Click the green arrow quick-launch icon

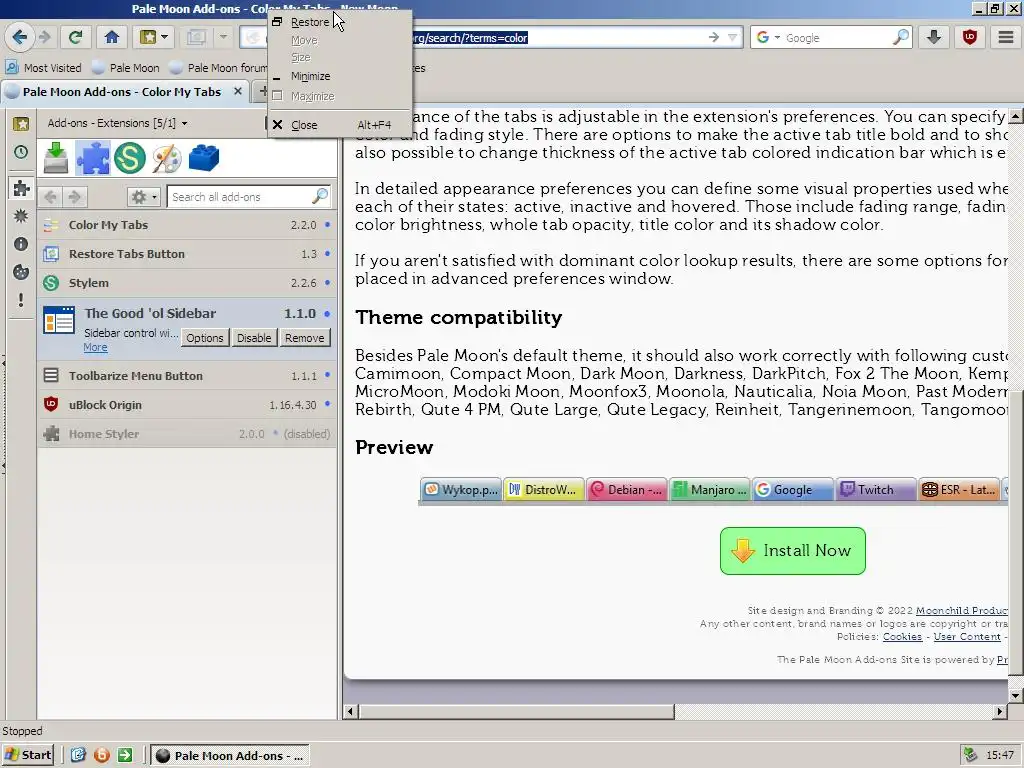point(125,755)
